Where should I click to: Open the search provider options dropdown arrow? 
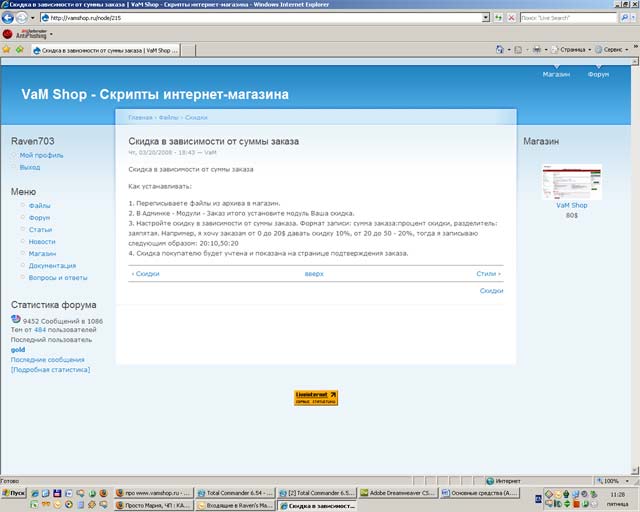tap(633, 18)
